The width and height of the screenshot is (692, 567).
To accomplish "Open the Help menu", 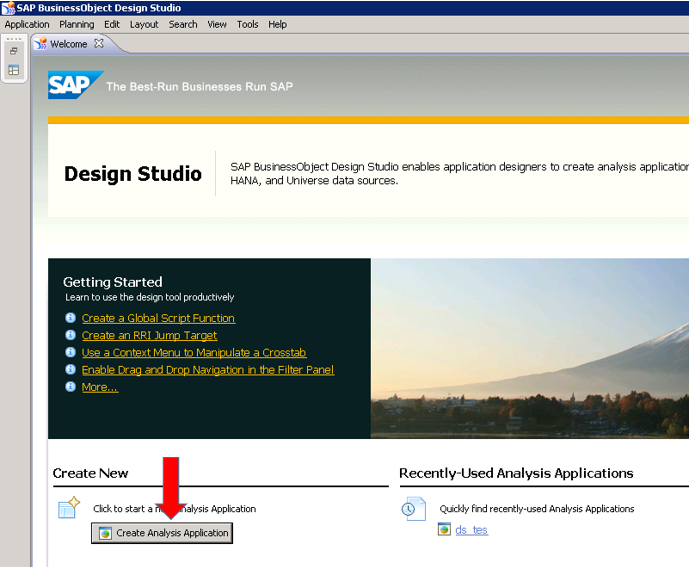I will tap(277, 24).
